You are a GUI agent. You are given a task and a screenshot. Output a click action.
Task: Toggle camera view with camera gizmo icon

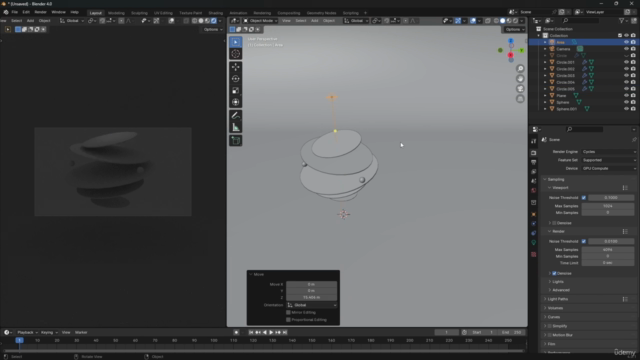click(520, 89)
